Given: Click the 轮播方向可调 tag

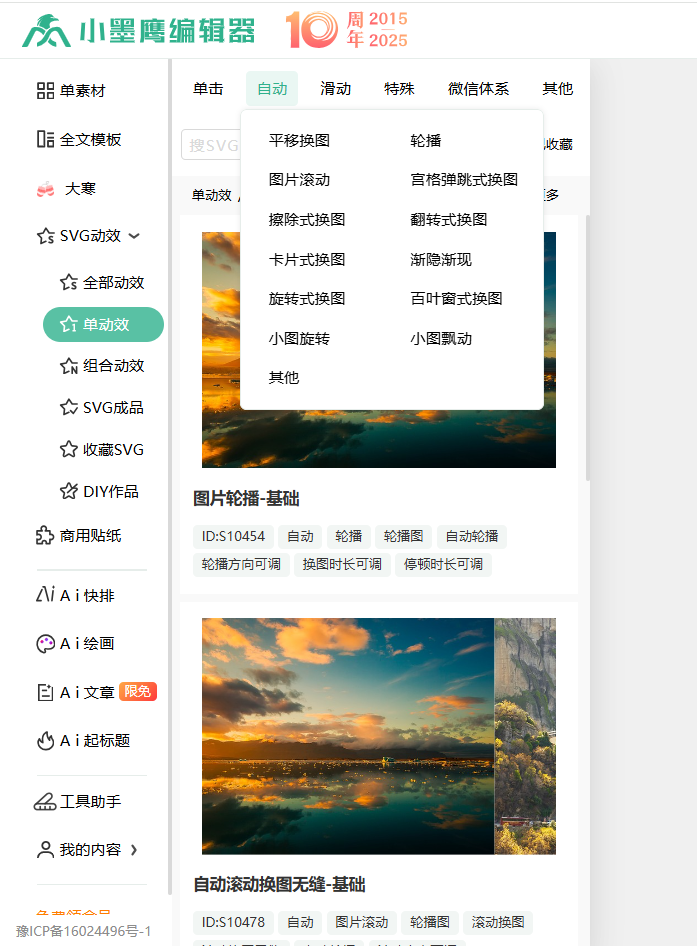Looking at the screenshot, I should (241, 565).
